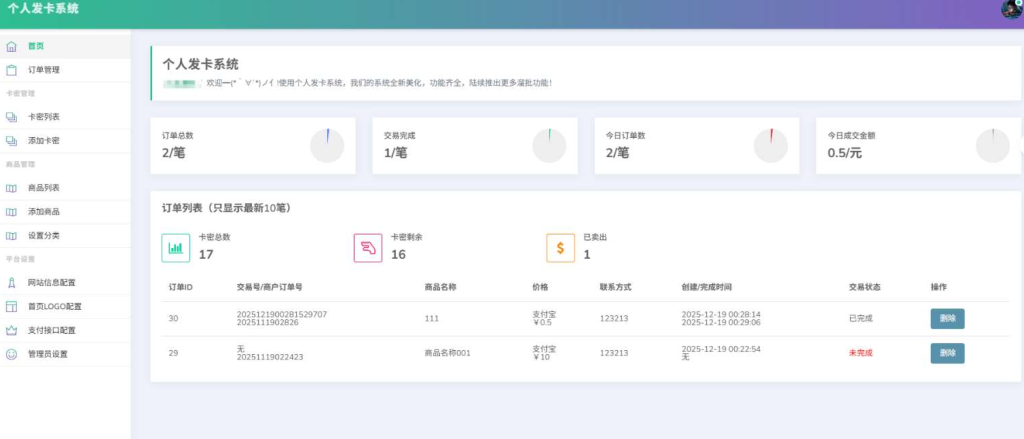Open the 首页 menu item
1024x439 pixels.
click(x=65, y=46)
